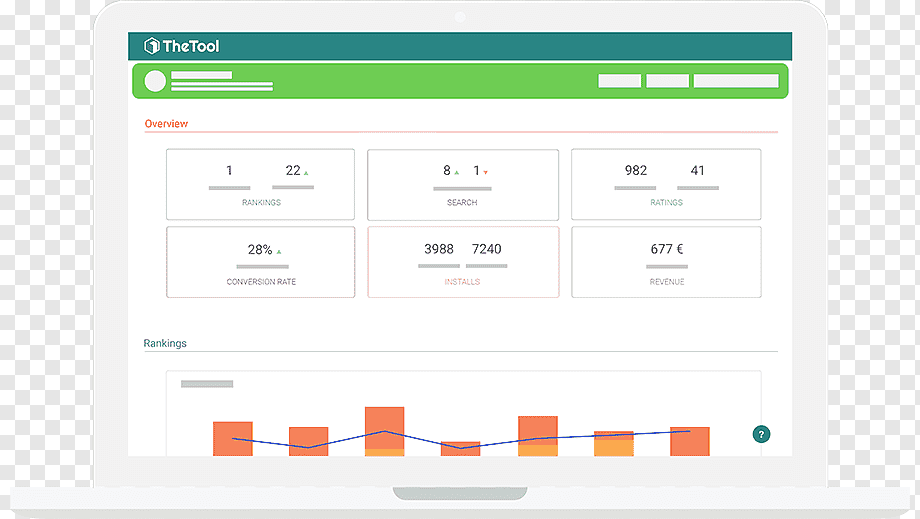Click the tallest orange bar in Rankings chart
The height and width of the screenshot is (519, 920).
point(384,432)
